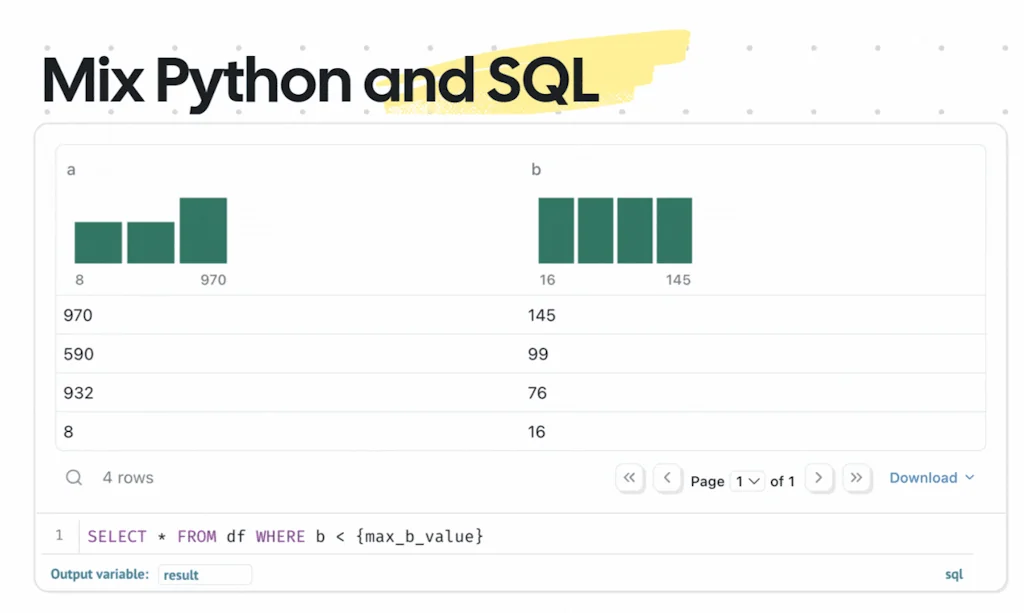
Task: Click the Output variable field containing result
Action: 204,575
